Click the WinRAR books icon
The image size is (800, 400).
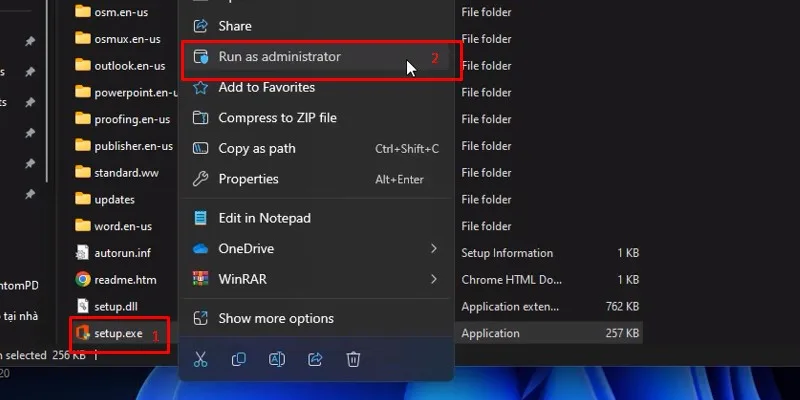pos(201,279)
